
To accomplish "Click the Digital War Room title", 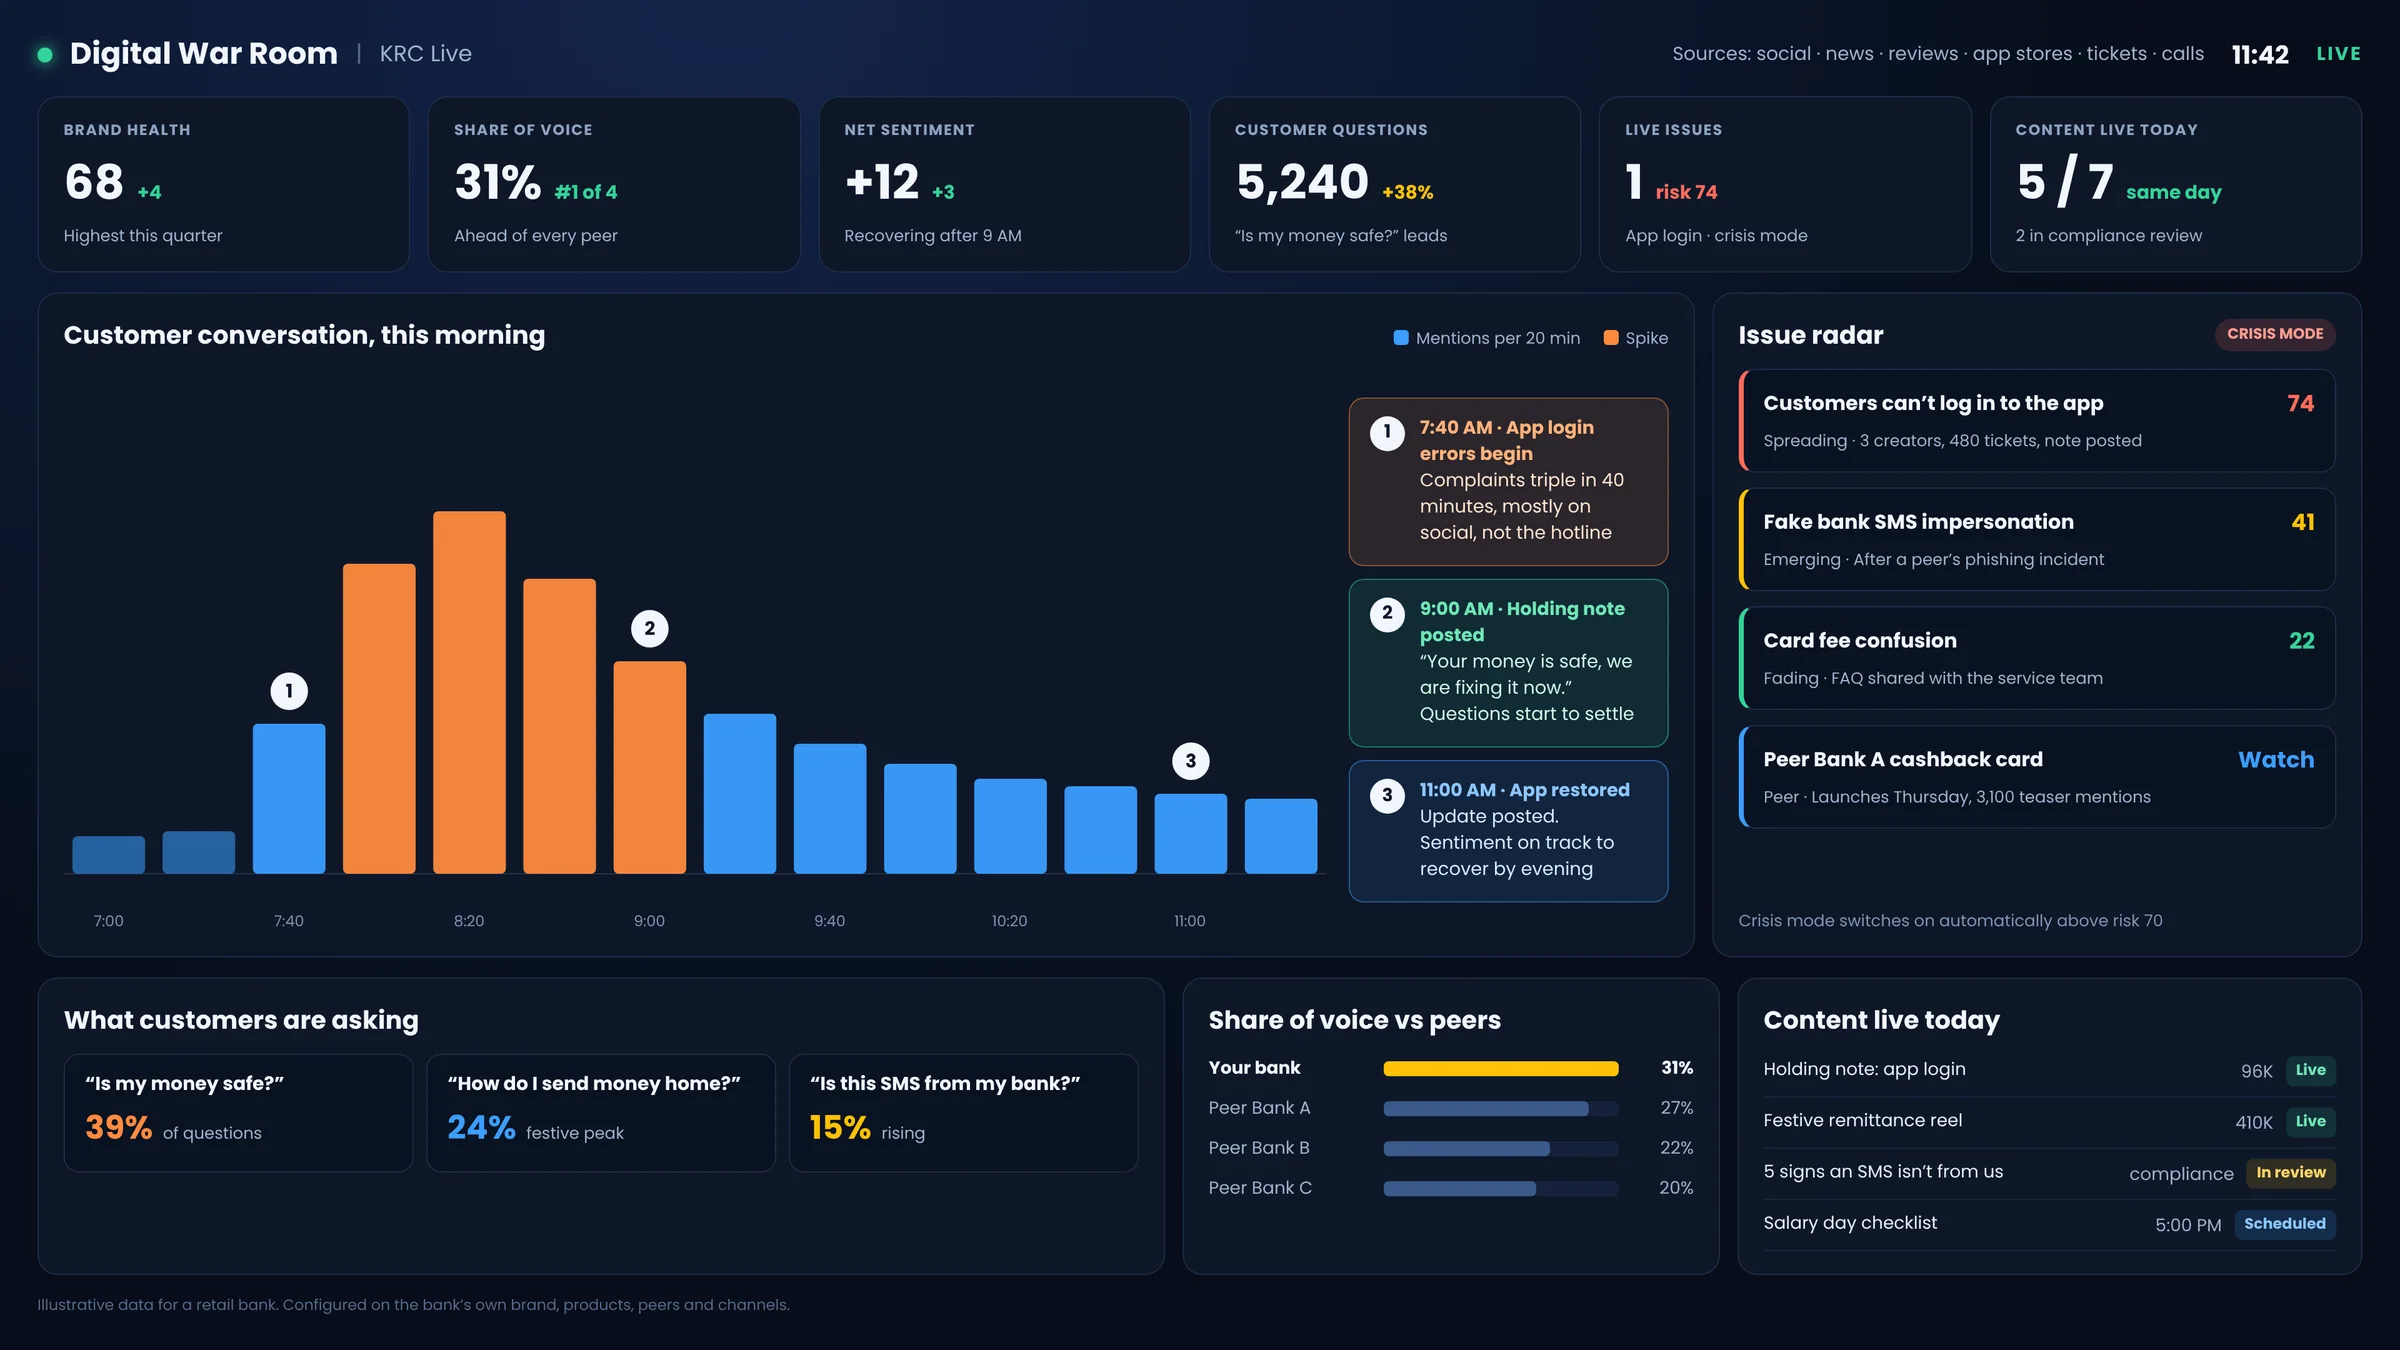I will (204, 53).
